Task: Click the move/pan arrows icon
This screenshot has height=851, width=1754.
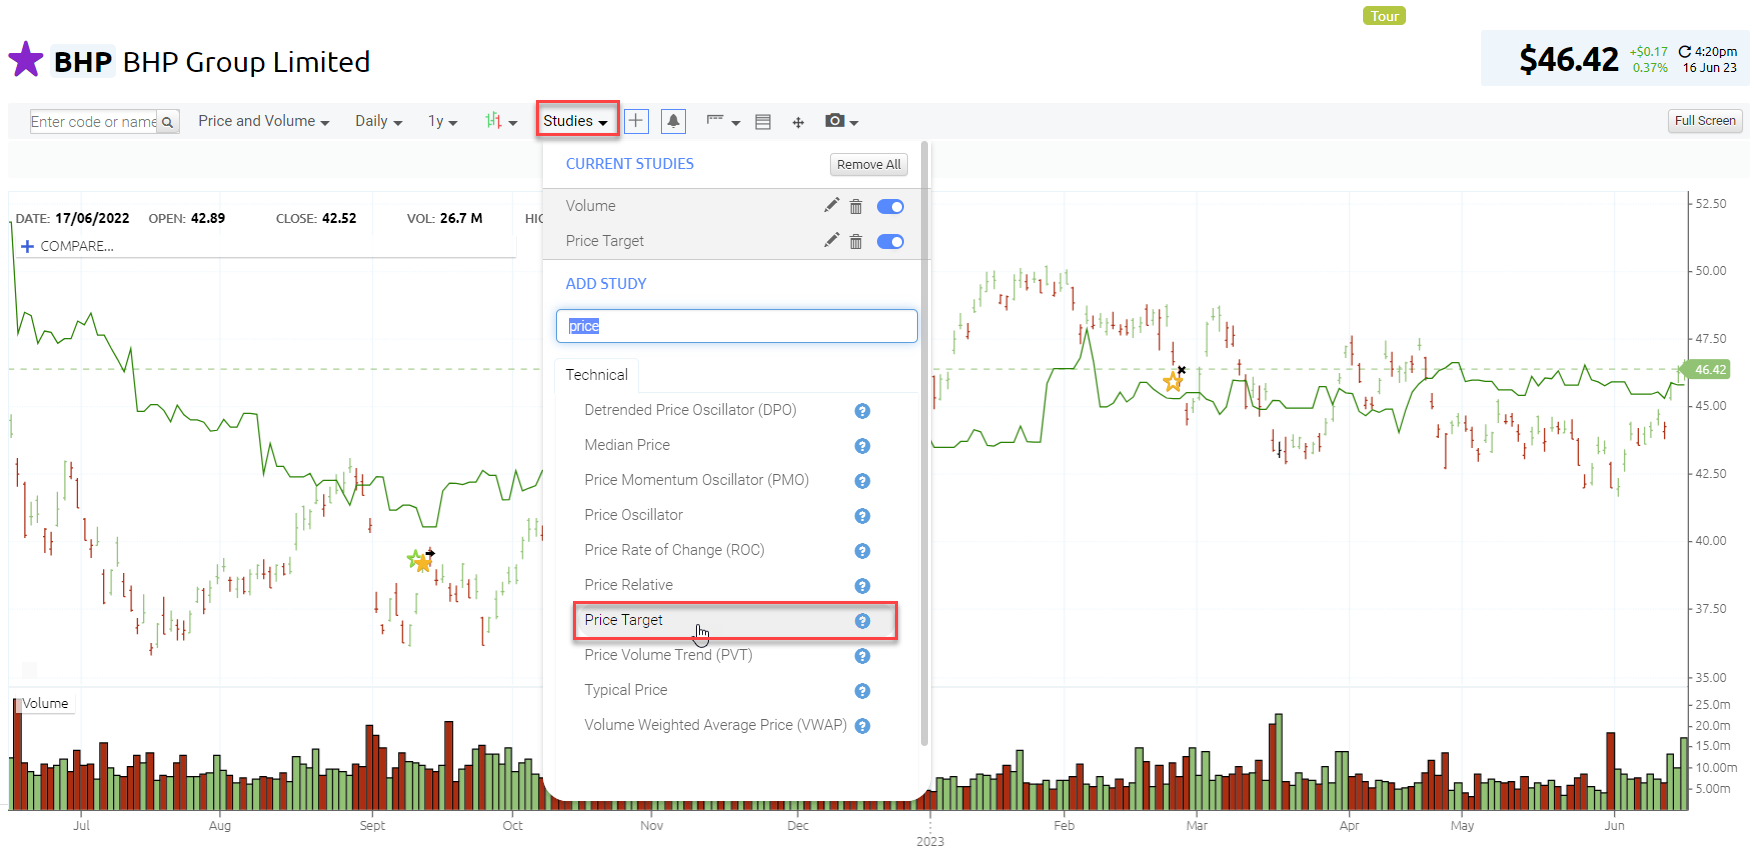Action: click(x=798, y=122)
